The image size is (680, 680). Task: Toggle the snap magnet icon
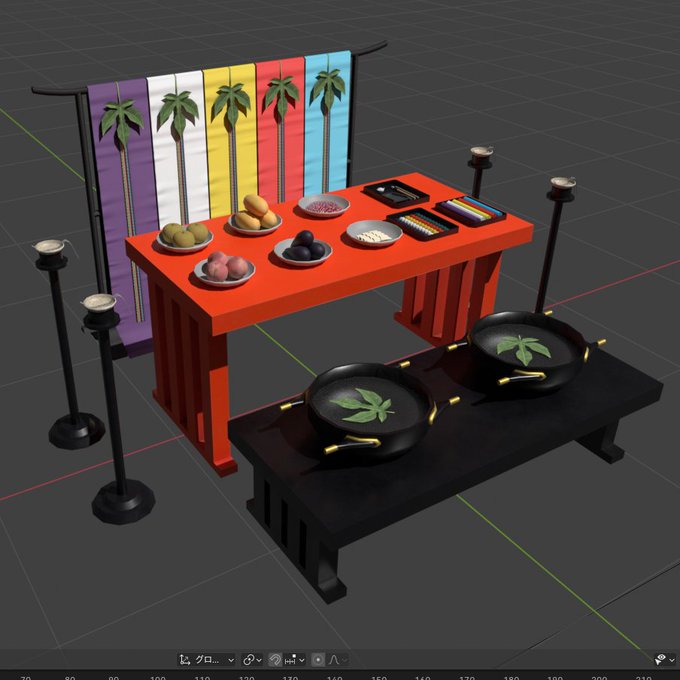pos(275,660)
